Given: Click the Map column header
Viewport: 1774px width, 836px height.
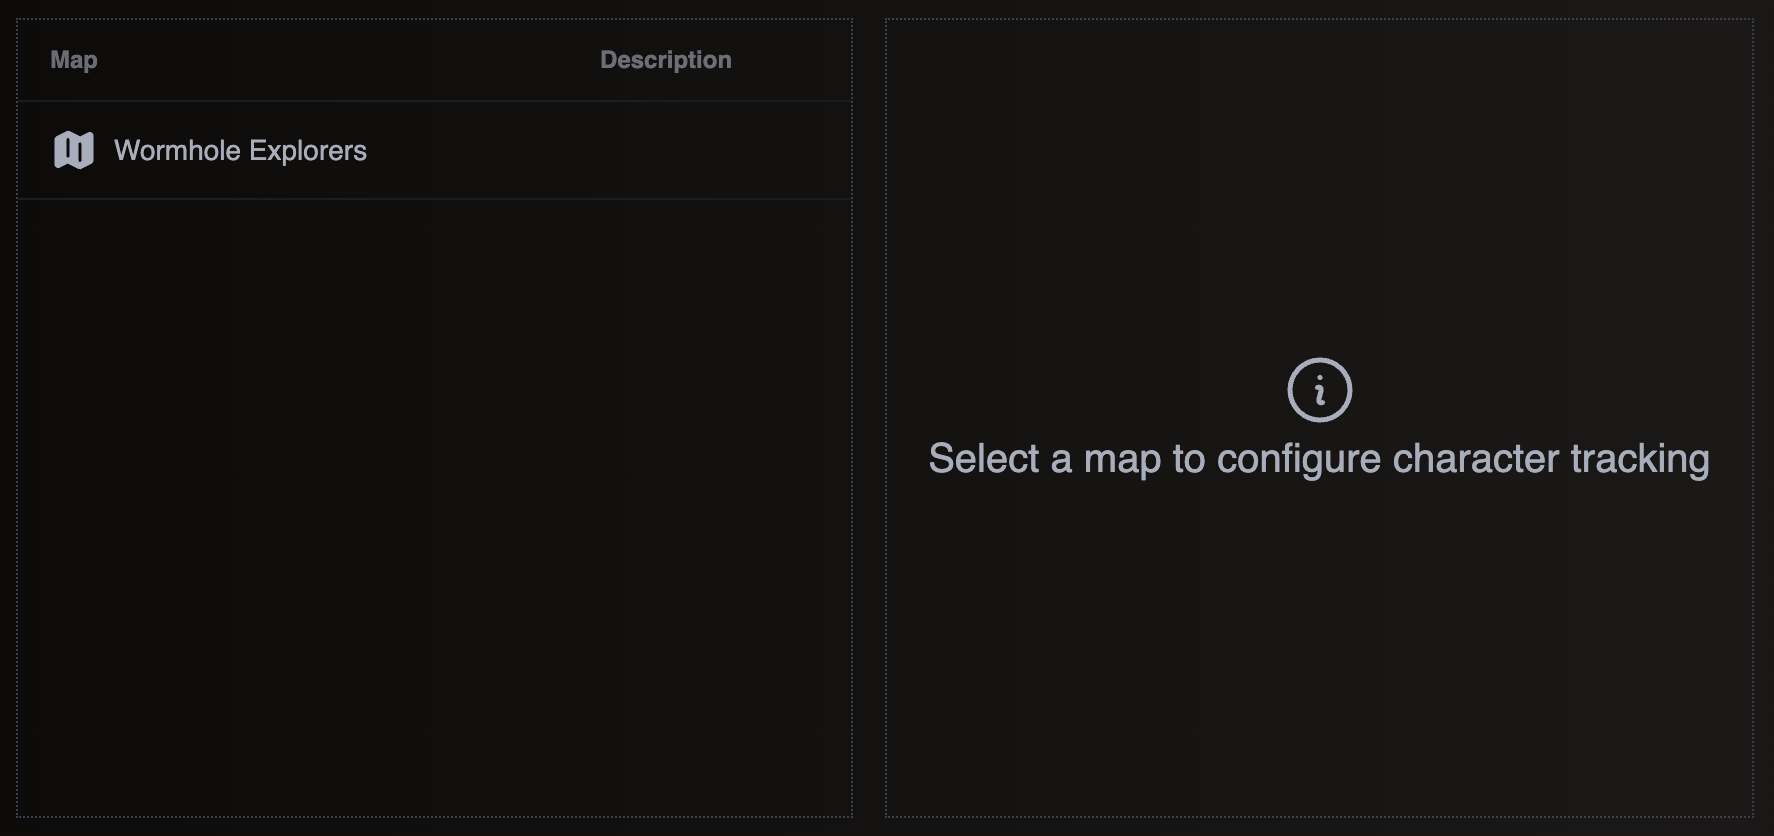Looking at the screenshot, I should pyautogui.click(x=74, y=59).
